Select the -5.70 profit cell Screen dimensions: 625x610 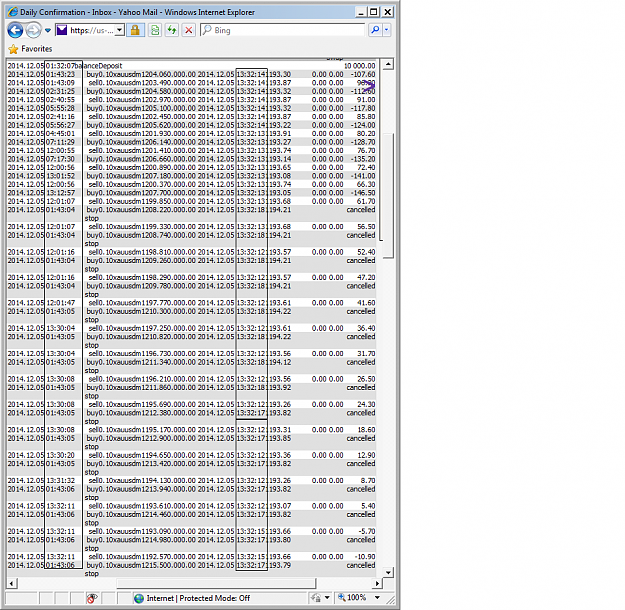pos(366,531)
